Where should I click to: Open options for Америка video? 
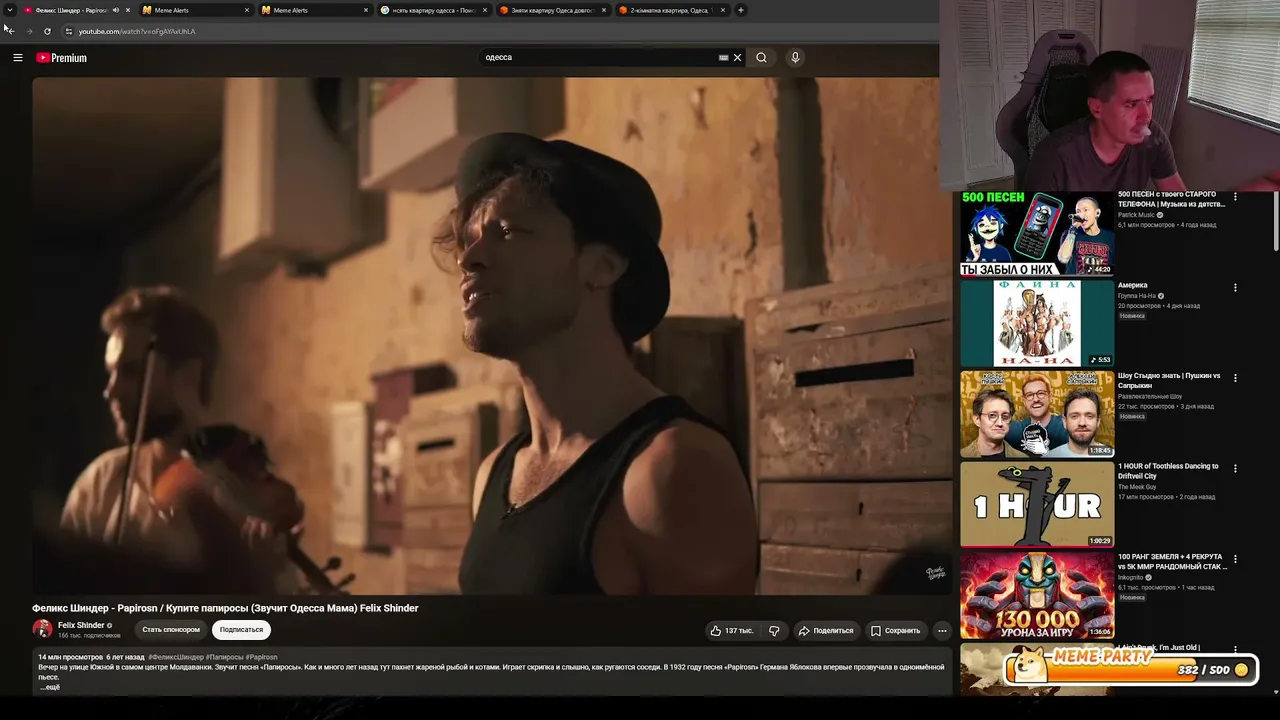(x=1235, y=288)
